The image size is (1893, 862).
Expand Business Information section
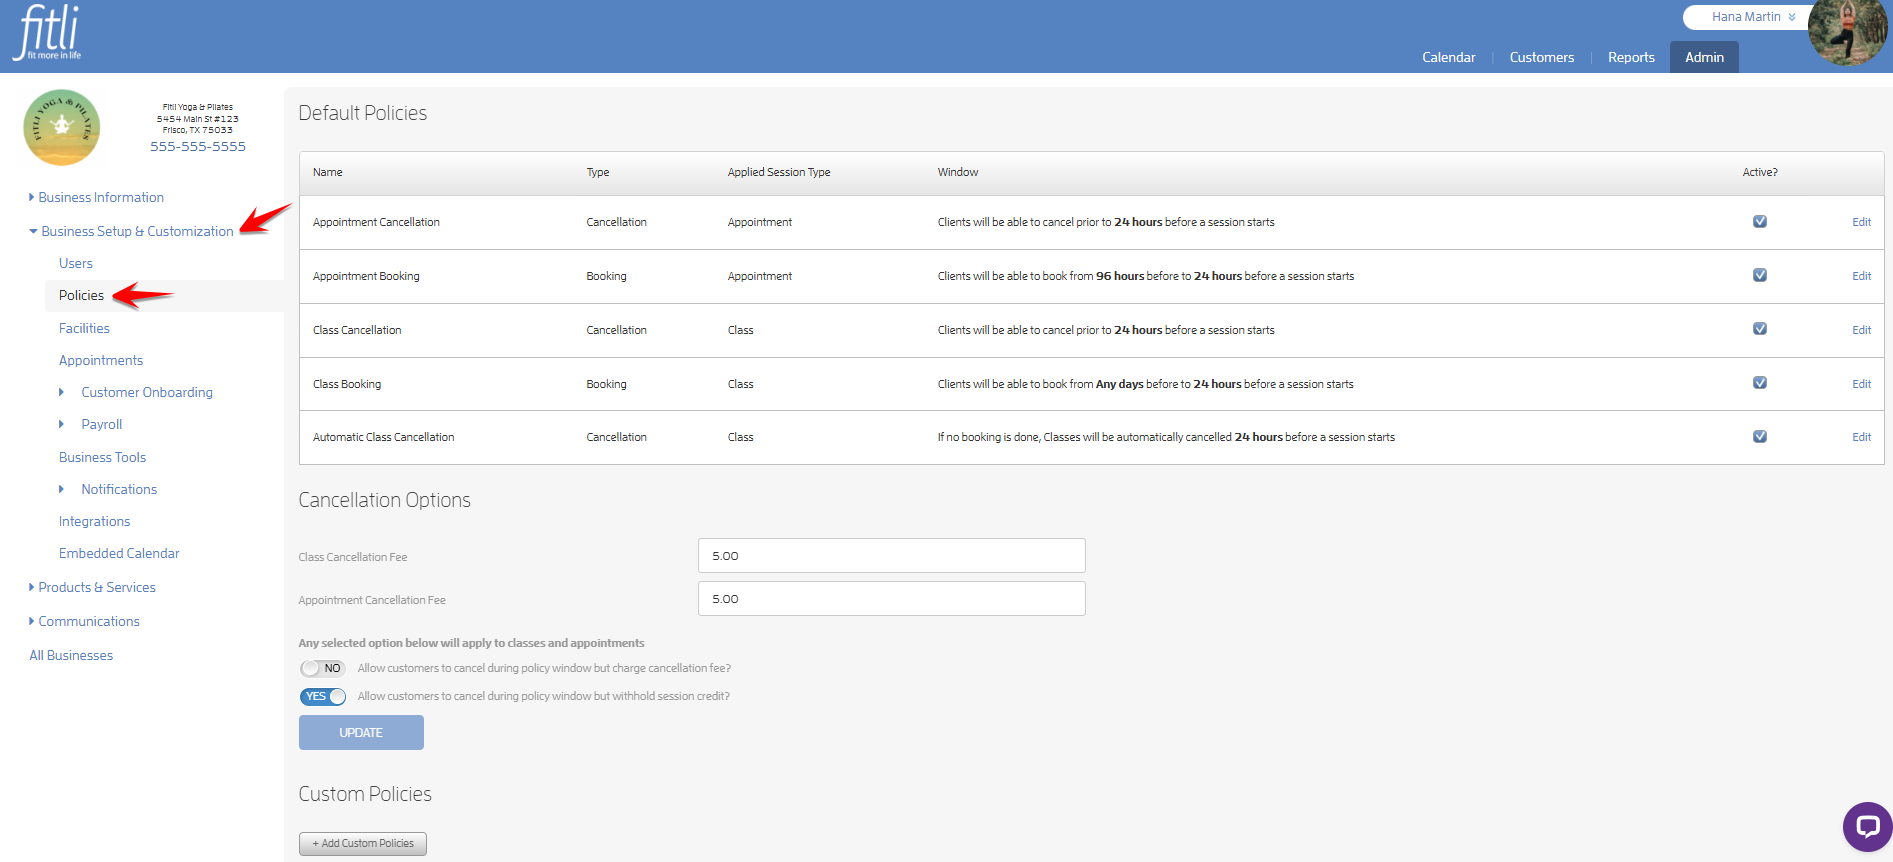point(96,197)
